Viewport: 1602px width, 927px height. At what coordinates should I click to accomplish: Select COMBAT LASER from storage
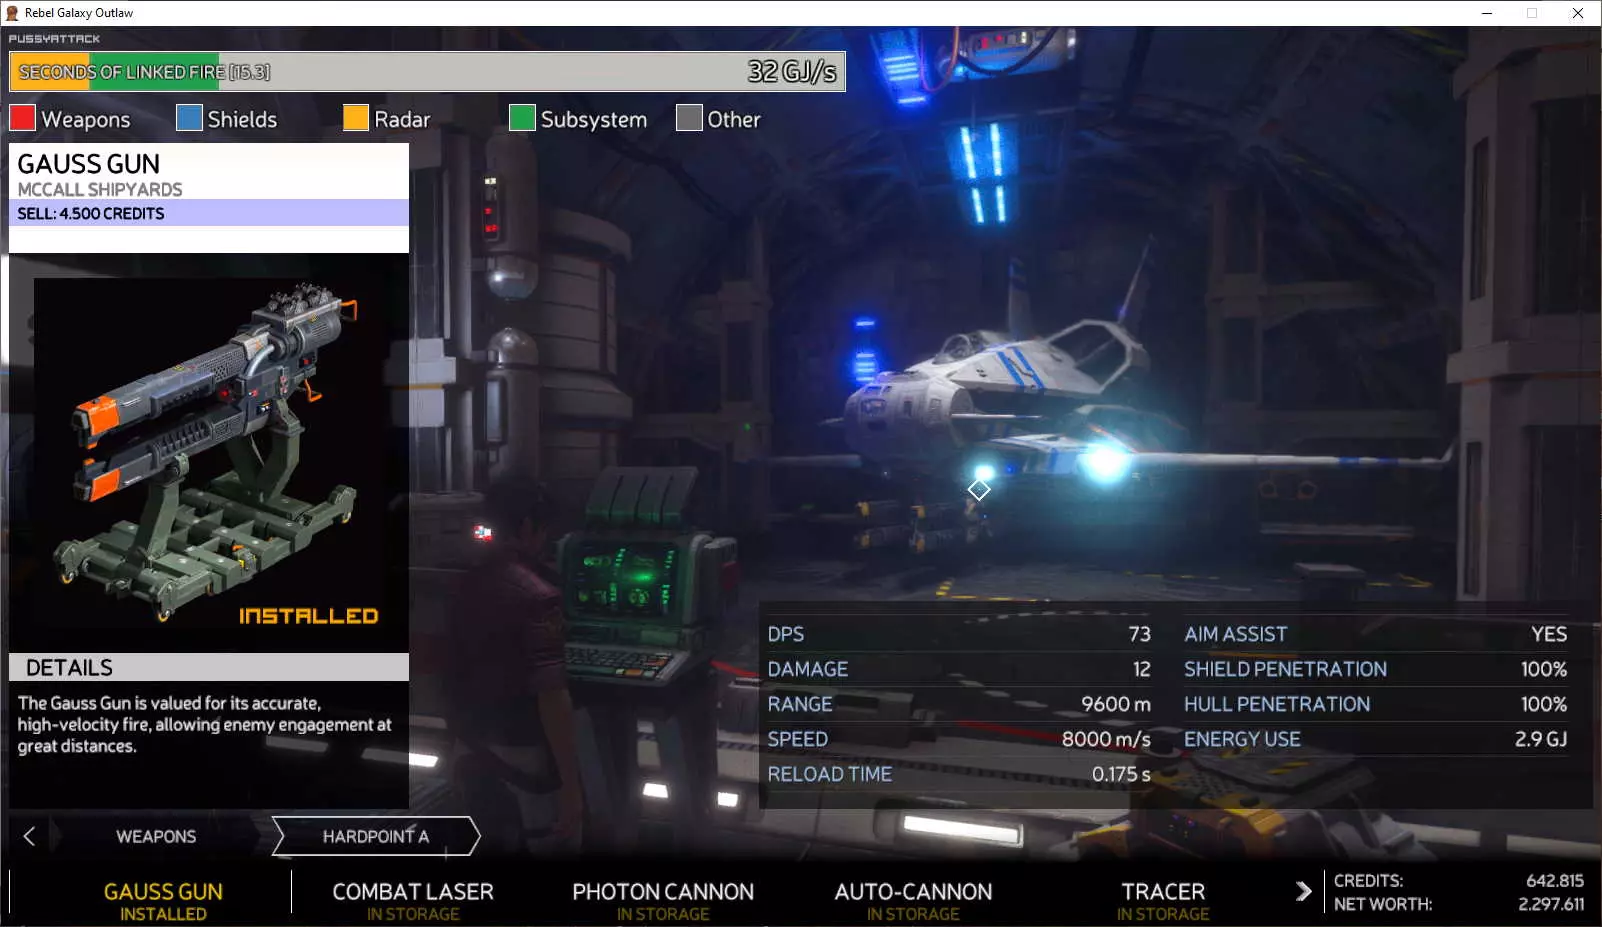pyautogui.click(x=413, y=900)
